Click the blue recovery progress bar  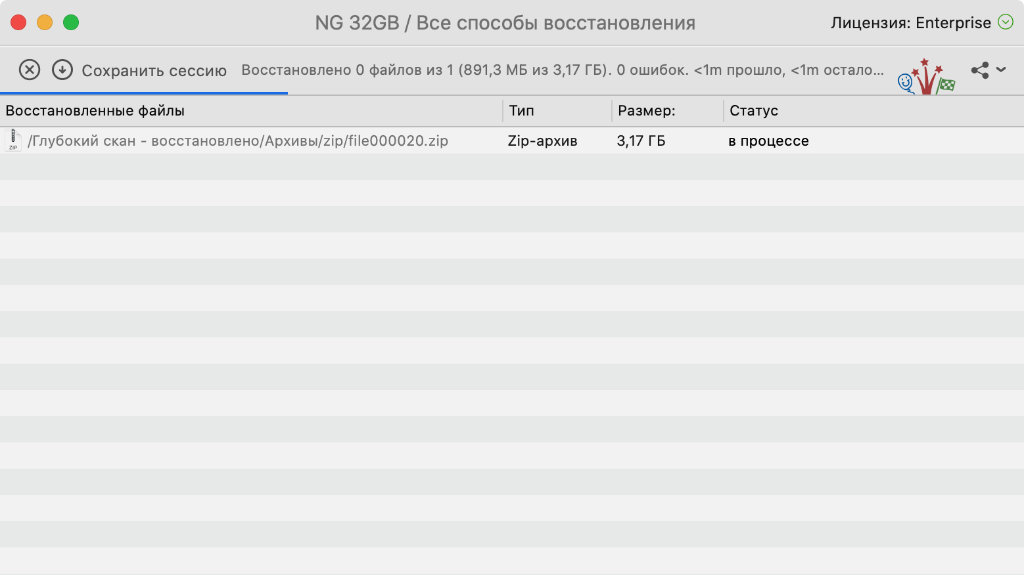[144, 93]
